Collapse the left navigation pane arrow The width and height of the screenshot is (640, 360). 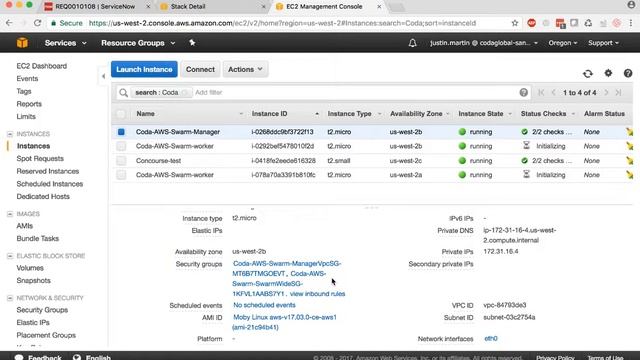coord(103,76)
